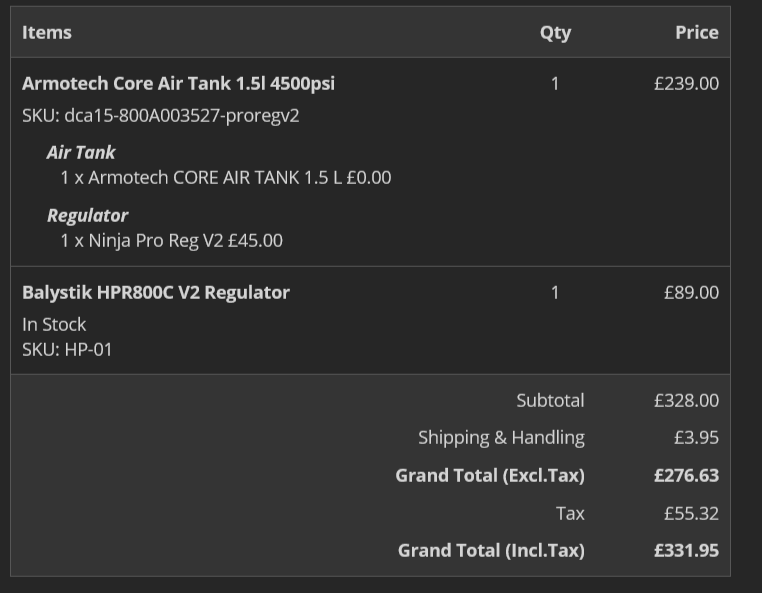Click the Shipping & Handling label

(x=501, y=437)
